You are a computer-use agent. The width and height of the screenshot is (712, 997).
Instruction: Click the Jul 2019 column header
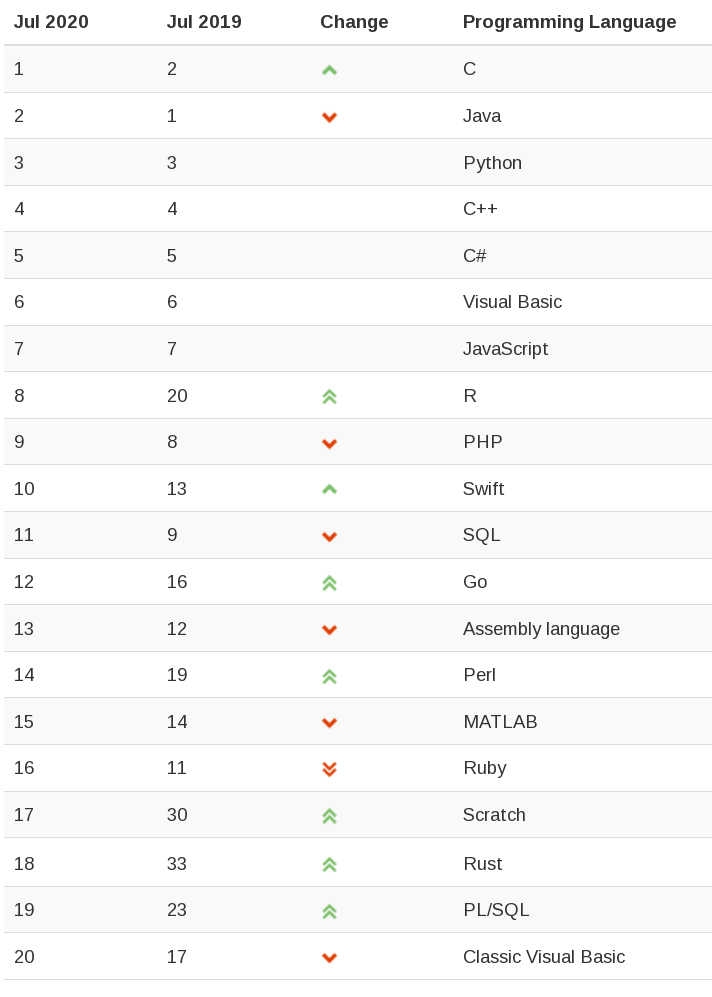coord(204,22)
